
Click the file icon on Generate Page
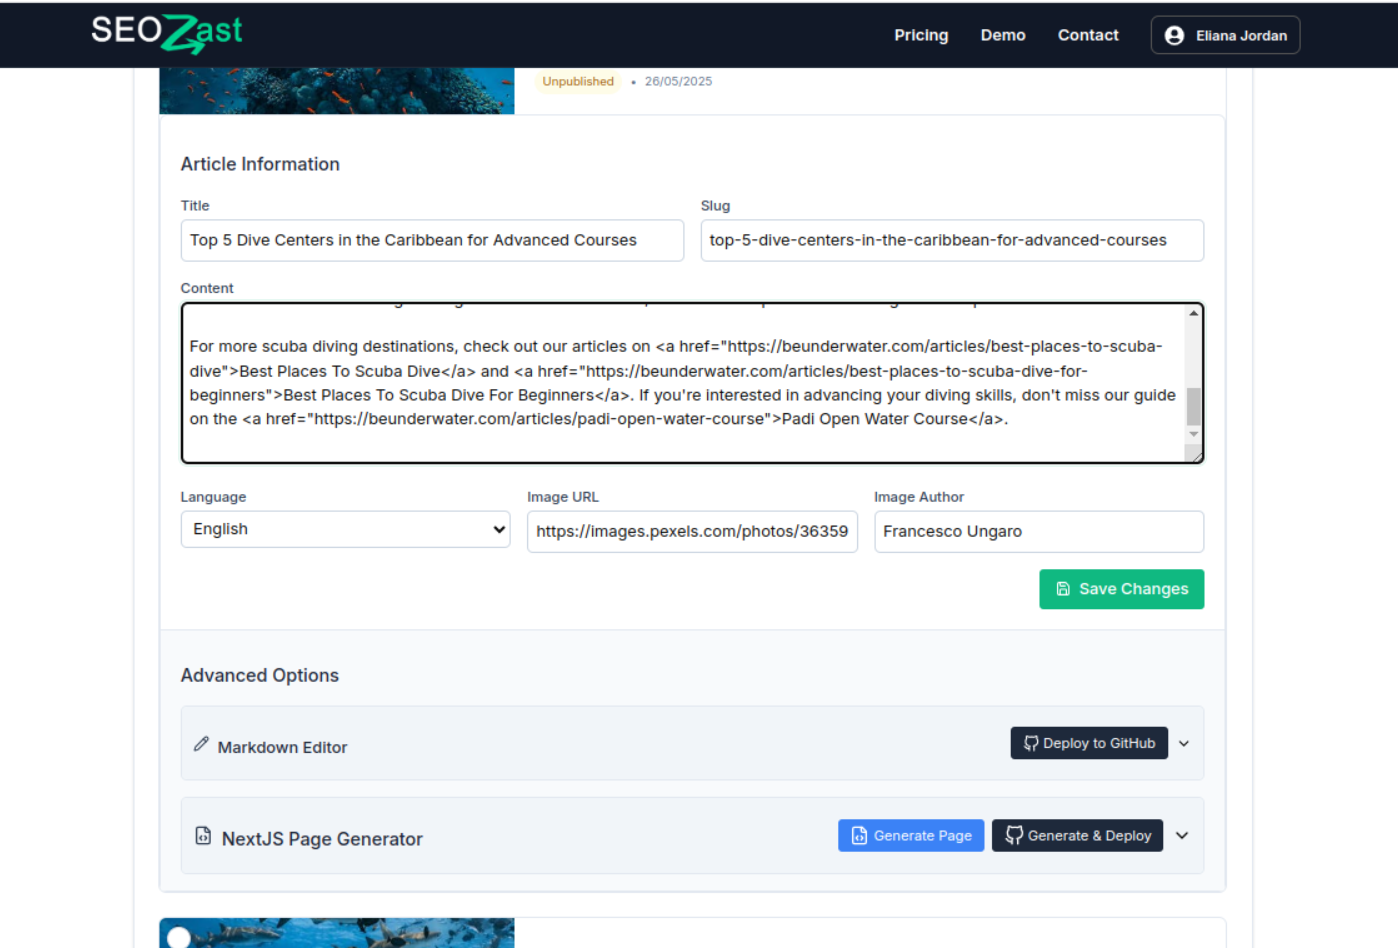point(859,836)
